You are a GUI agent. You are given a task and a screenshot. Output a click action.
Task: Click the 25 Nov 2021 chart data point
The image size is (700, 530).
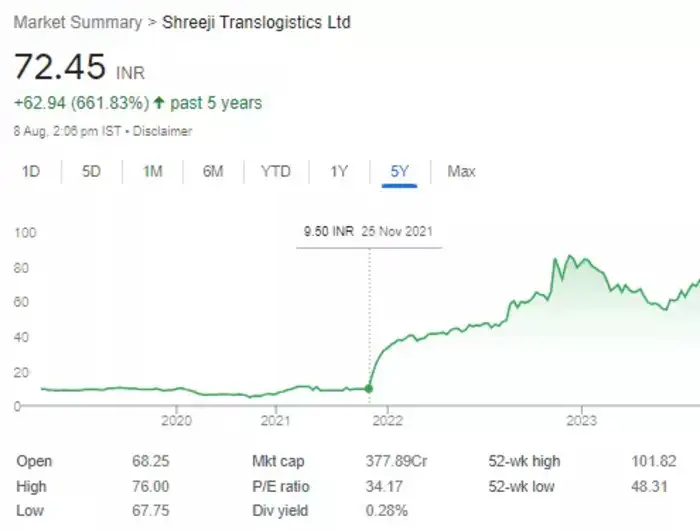tap(369, 388)
